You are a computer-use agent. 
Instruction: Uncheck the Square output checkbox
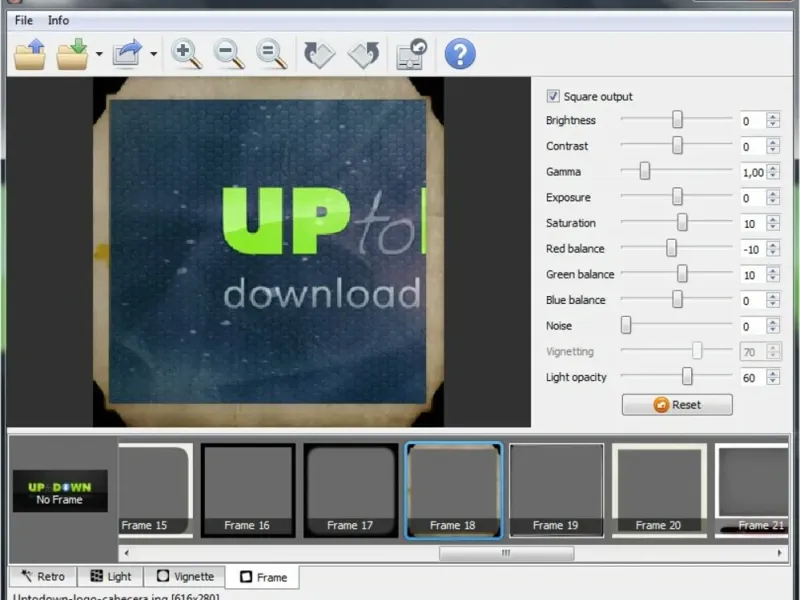553,97
